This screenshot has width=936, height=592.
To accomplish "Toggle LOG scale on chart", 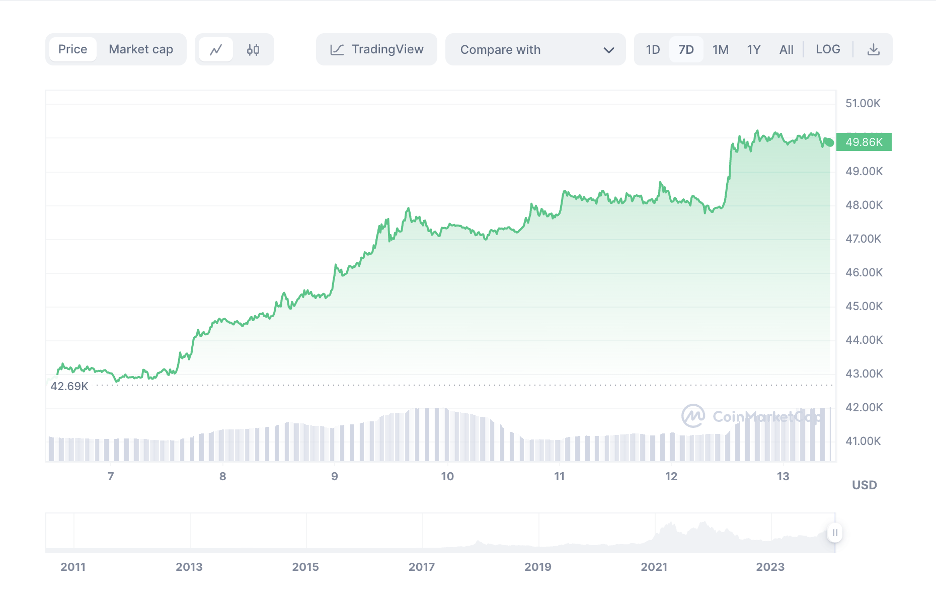I will coord(828,50).
